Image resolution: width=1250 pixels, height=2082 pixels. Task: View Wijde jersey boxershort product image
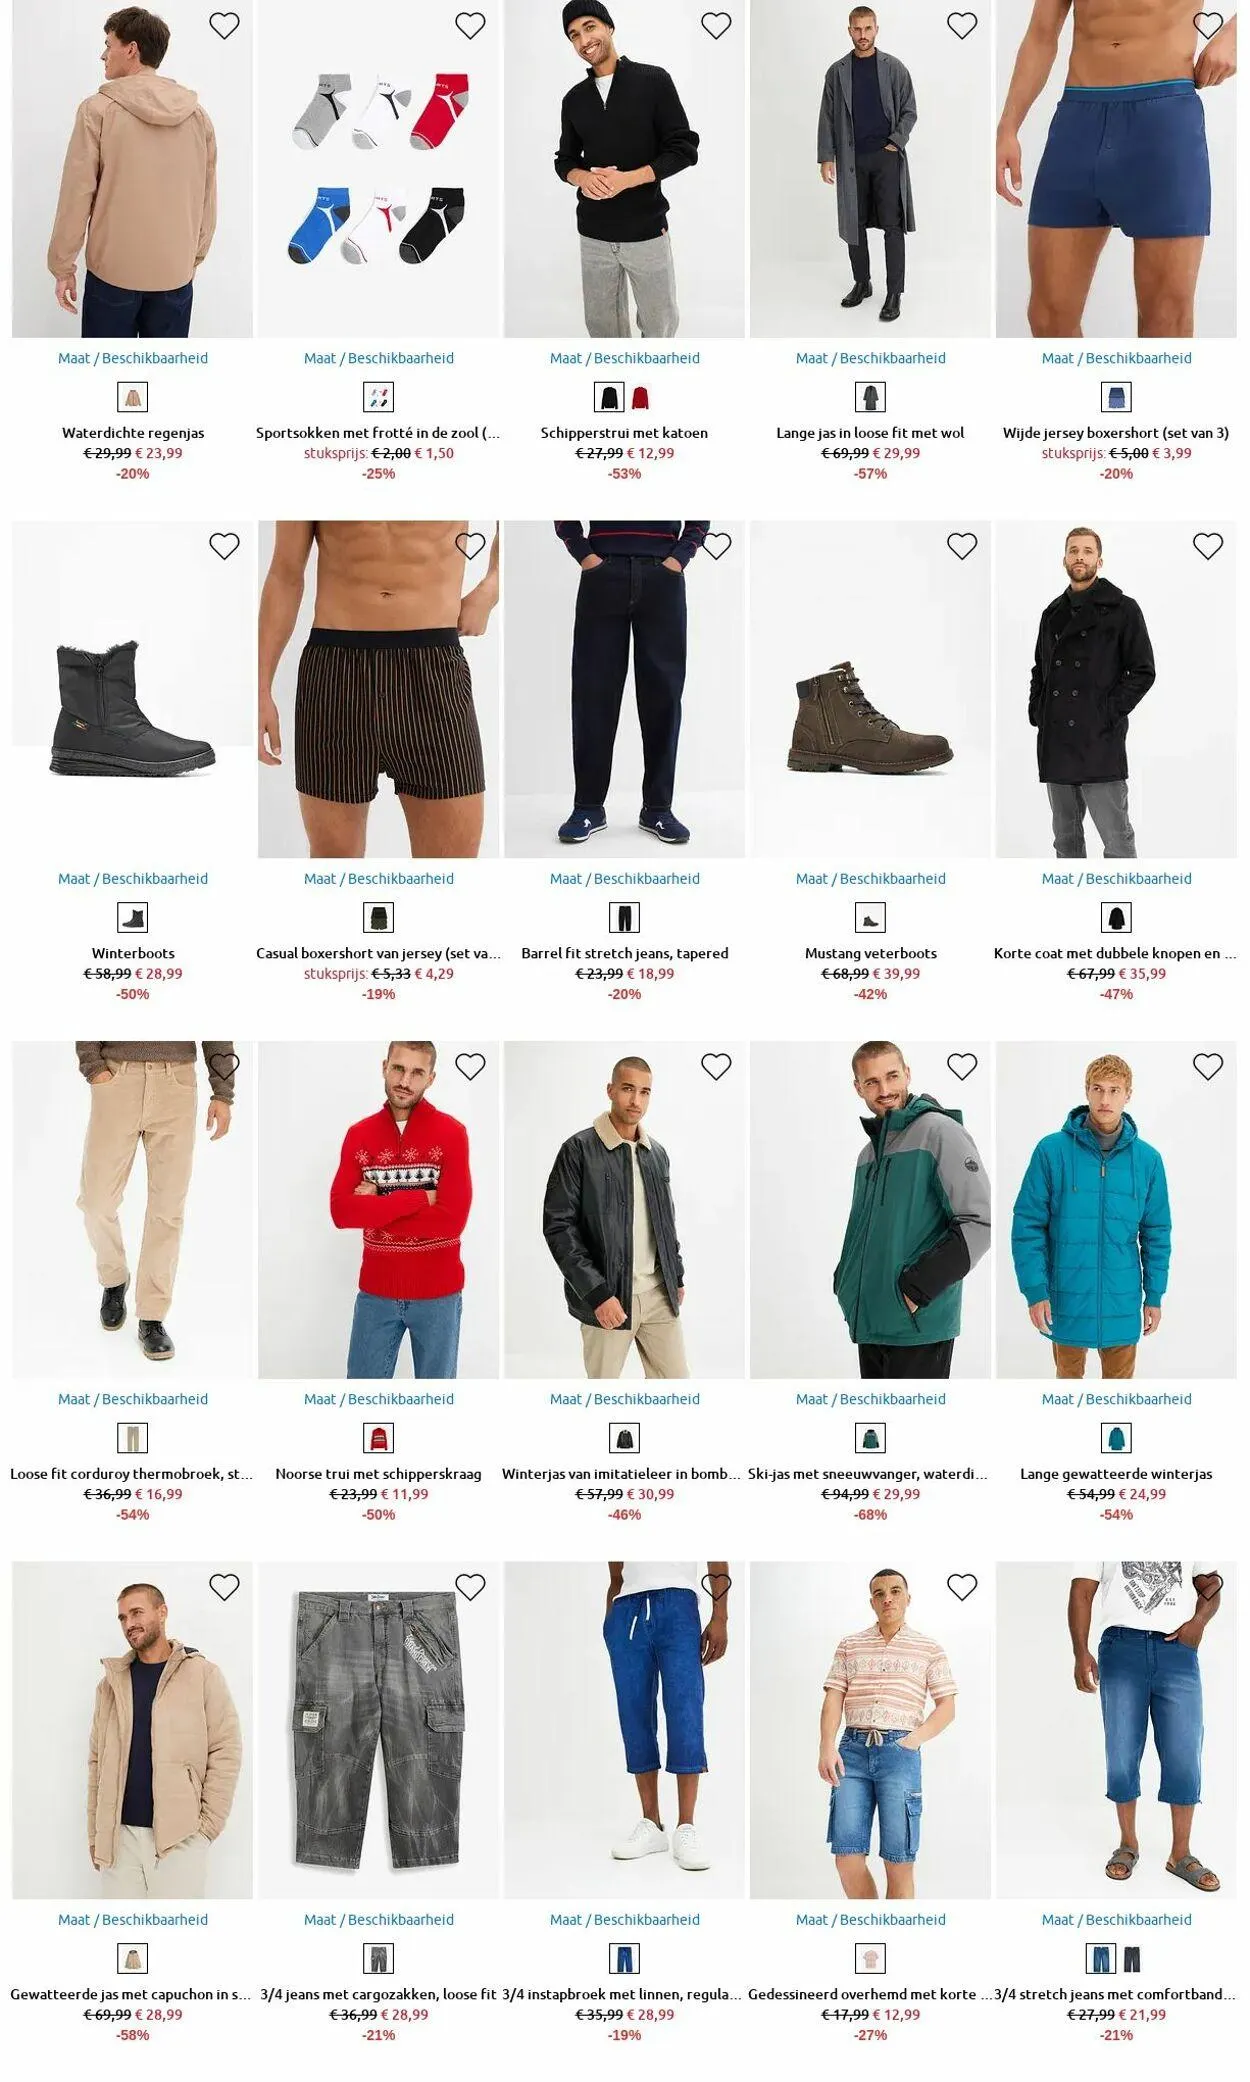(1116, 169)
